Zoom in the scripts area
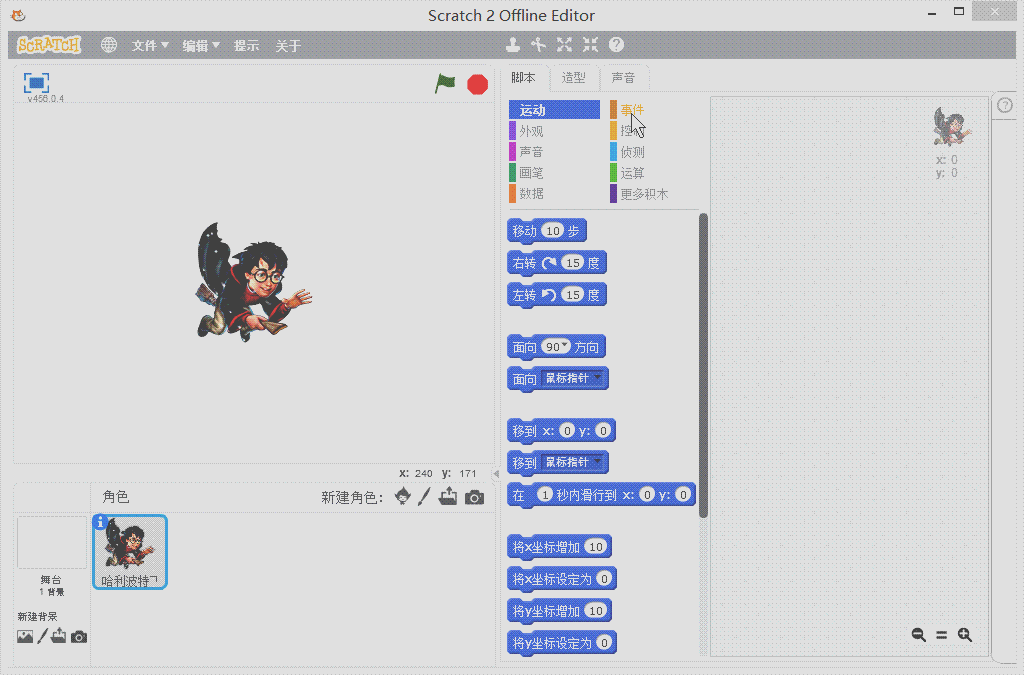 point(965,635)
